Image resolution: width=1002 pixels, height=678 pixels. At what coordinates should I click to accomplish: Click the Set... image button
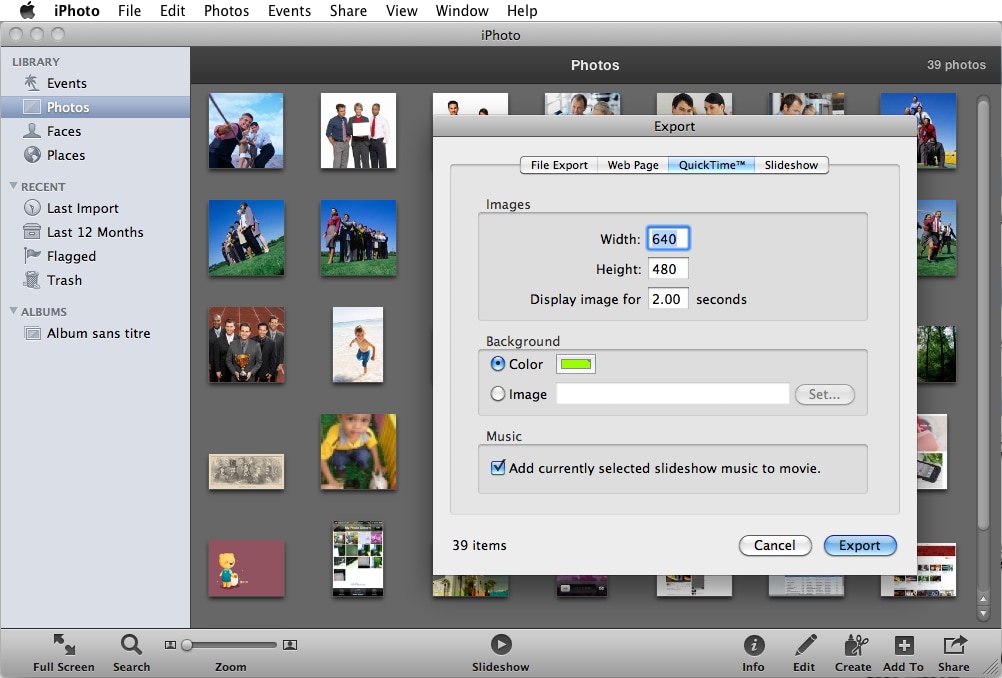point(824,394)
